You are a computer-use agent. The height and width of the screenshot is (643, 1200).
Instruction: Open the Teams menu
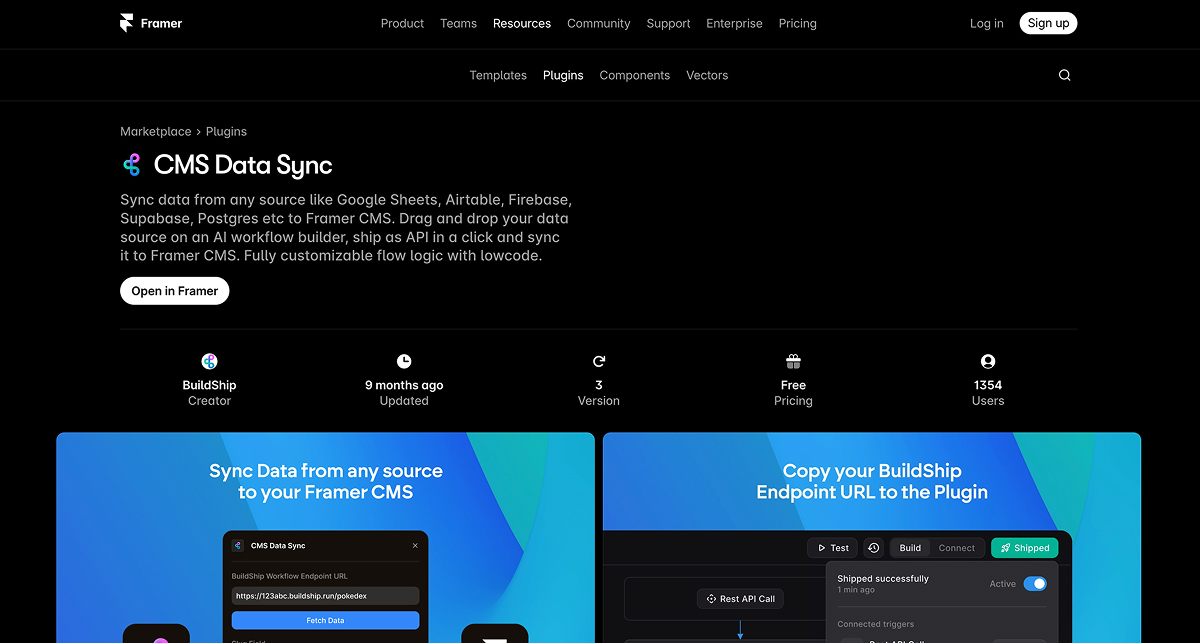(x=458, y=23)
